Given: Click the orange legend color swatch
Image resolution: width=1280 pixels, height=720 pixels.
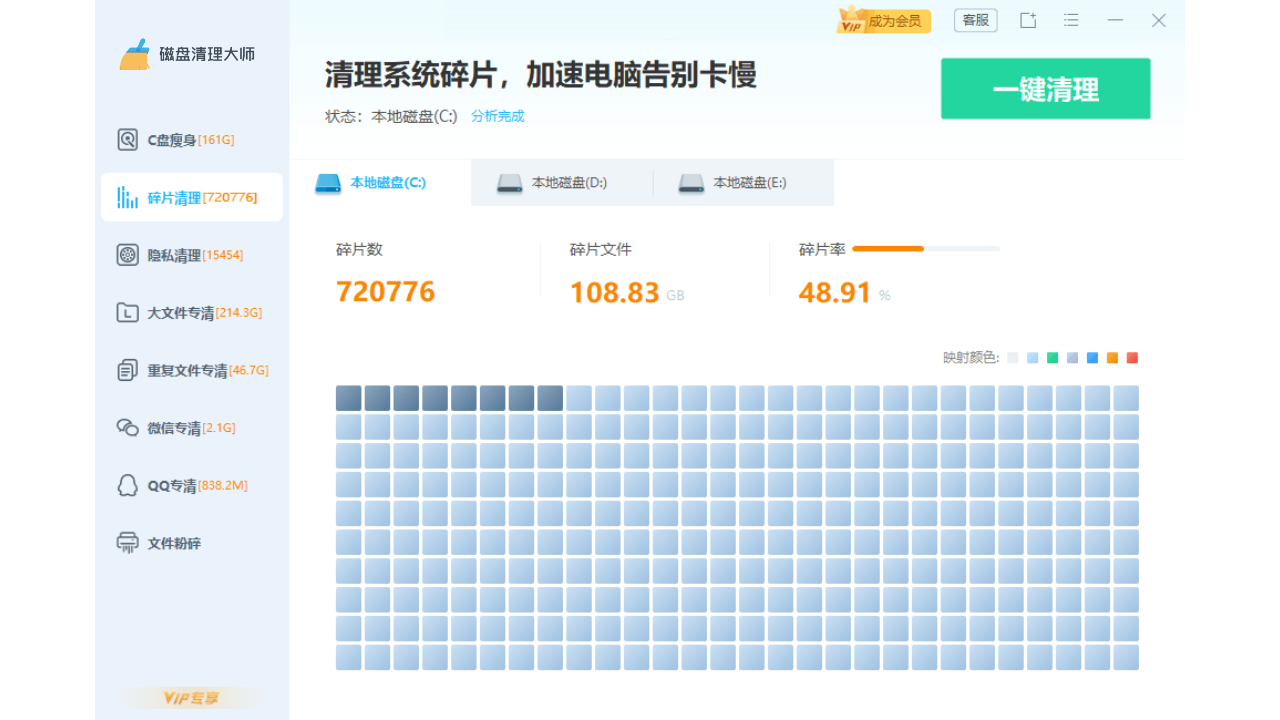Looking at the screenshot, I should point(1112,358).
